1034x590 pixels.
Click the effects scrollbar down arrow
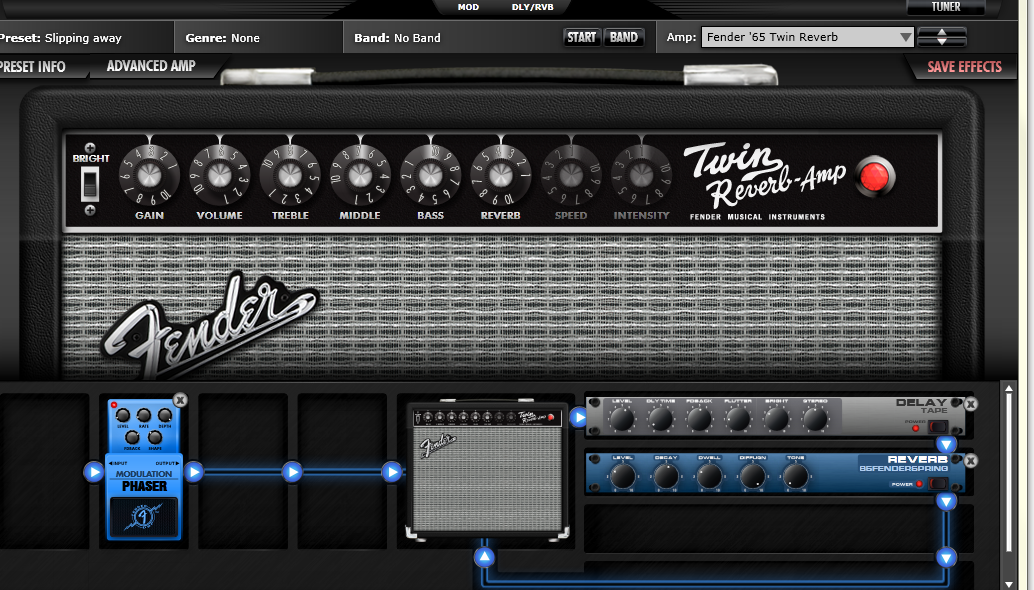pos(1009,584)
